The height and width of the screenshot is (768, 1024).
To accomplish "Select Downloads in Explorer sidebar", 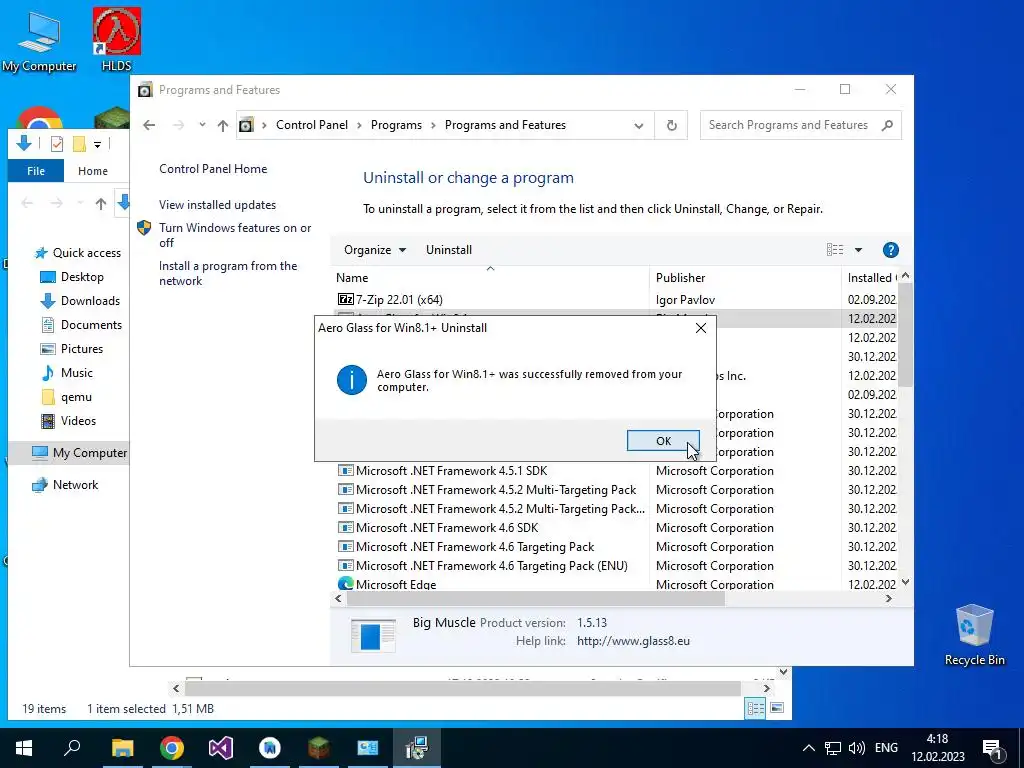I will point(80,301).
